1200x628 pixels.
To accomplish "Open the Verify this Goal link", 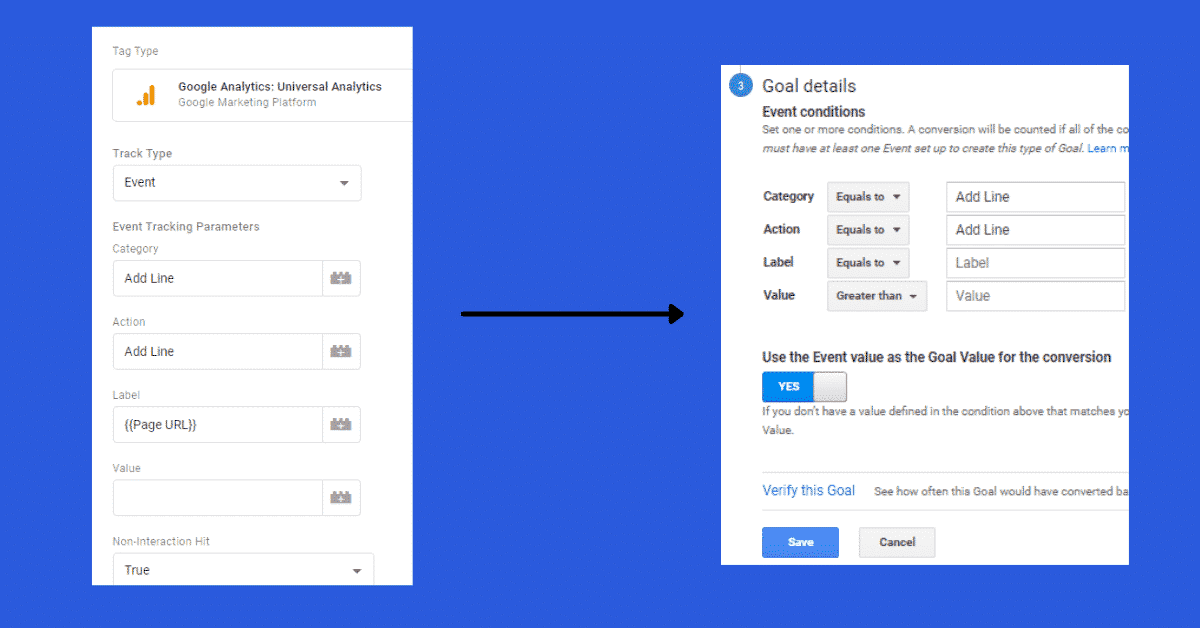I will point(808,490).
